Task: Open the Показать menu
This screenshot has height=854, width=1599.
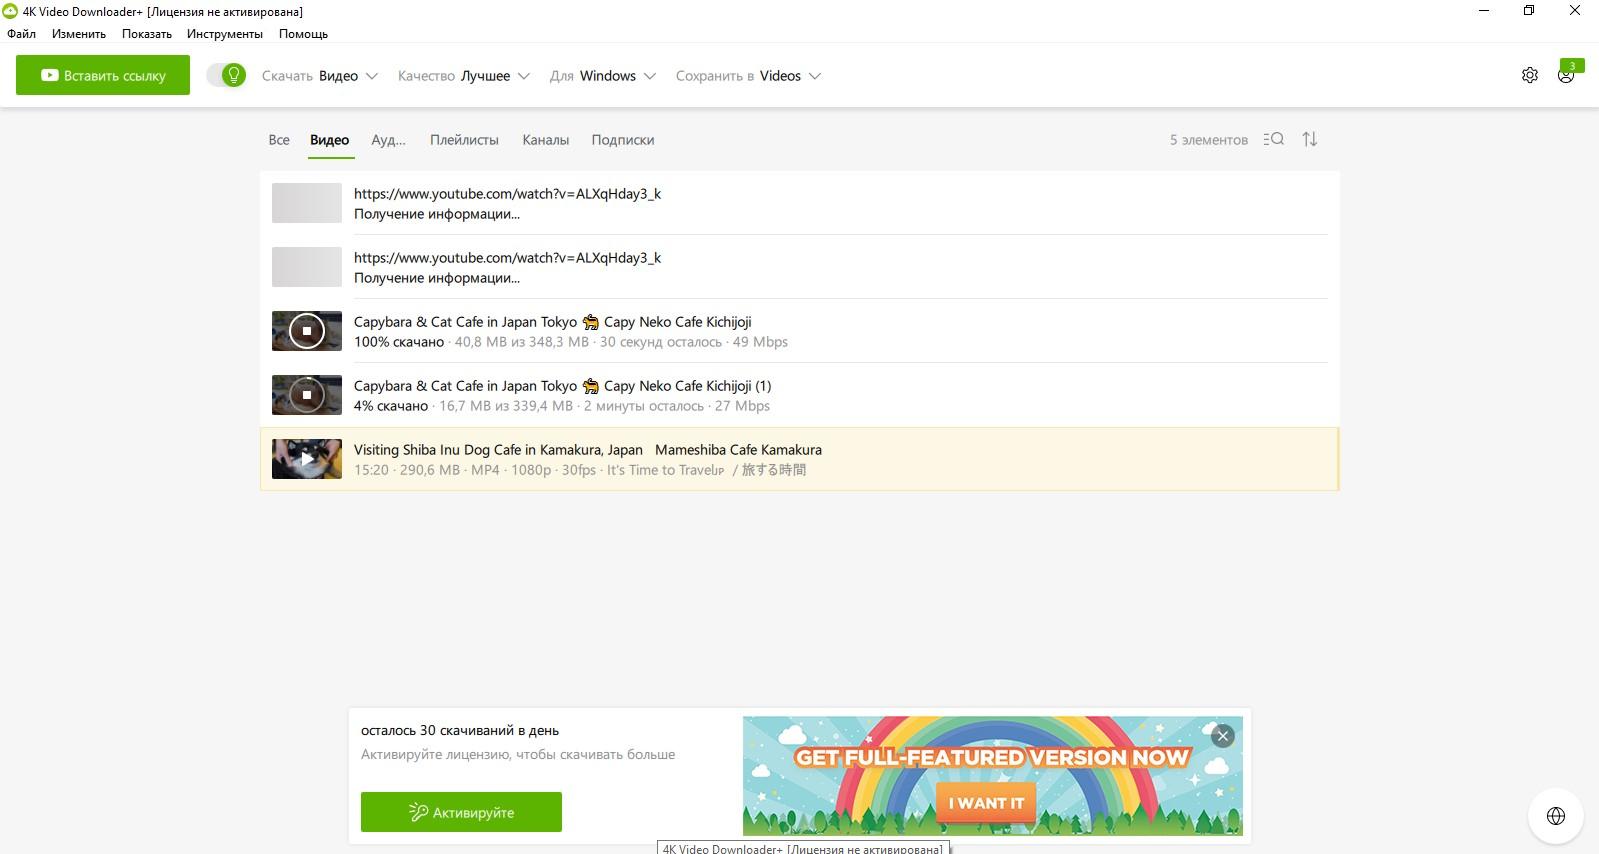Action: 147,34
